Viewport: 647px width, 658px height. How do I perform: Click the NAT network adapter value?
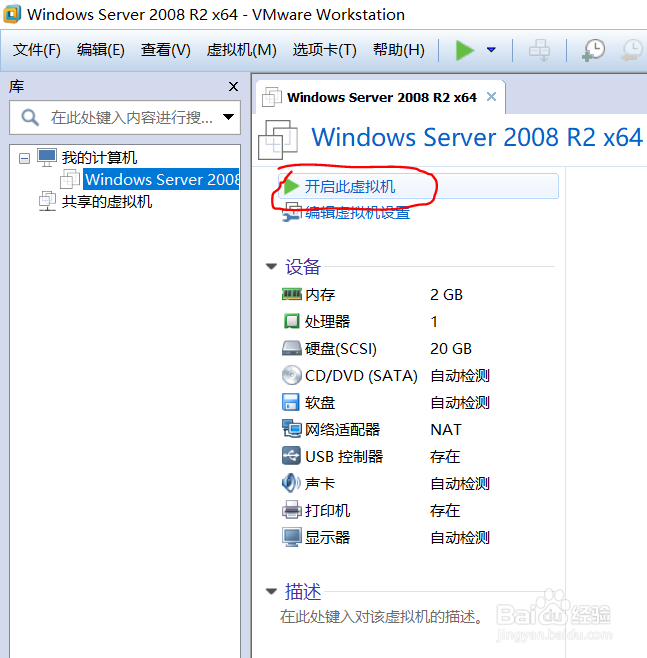coord(446,429)
